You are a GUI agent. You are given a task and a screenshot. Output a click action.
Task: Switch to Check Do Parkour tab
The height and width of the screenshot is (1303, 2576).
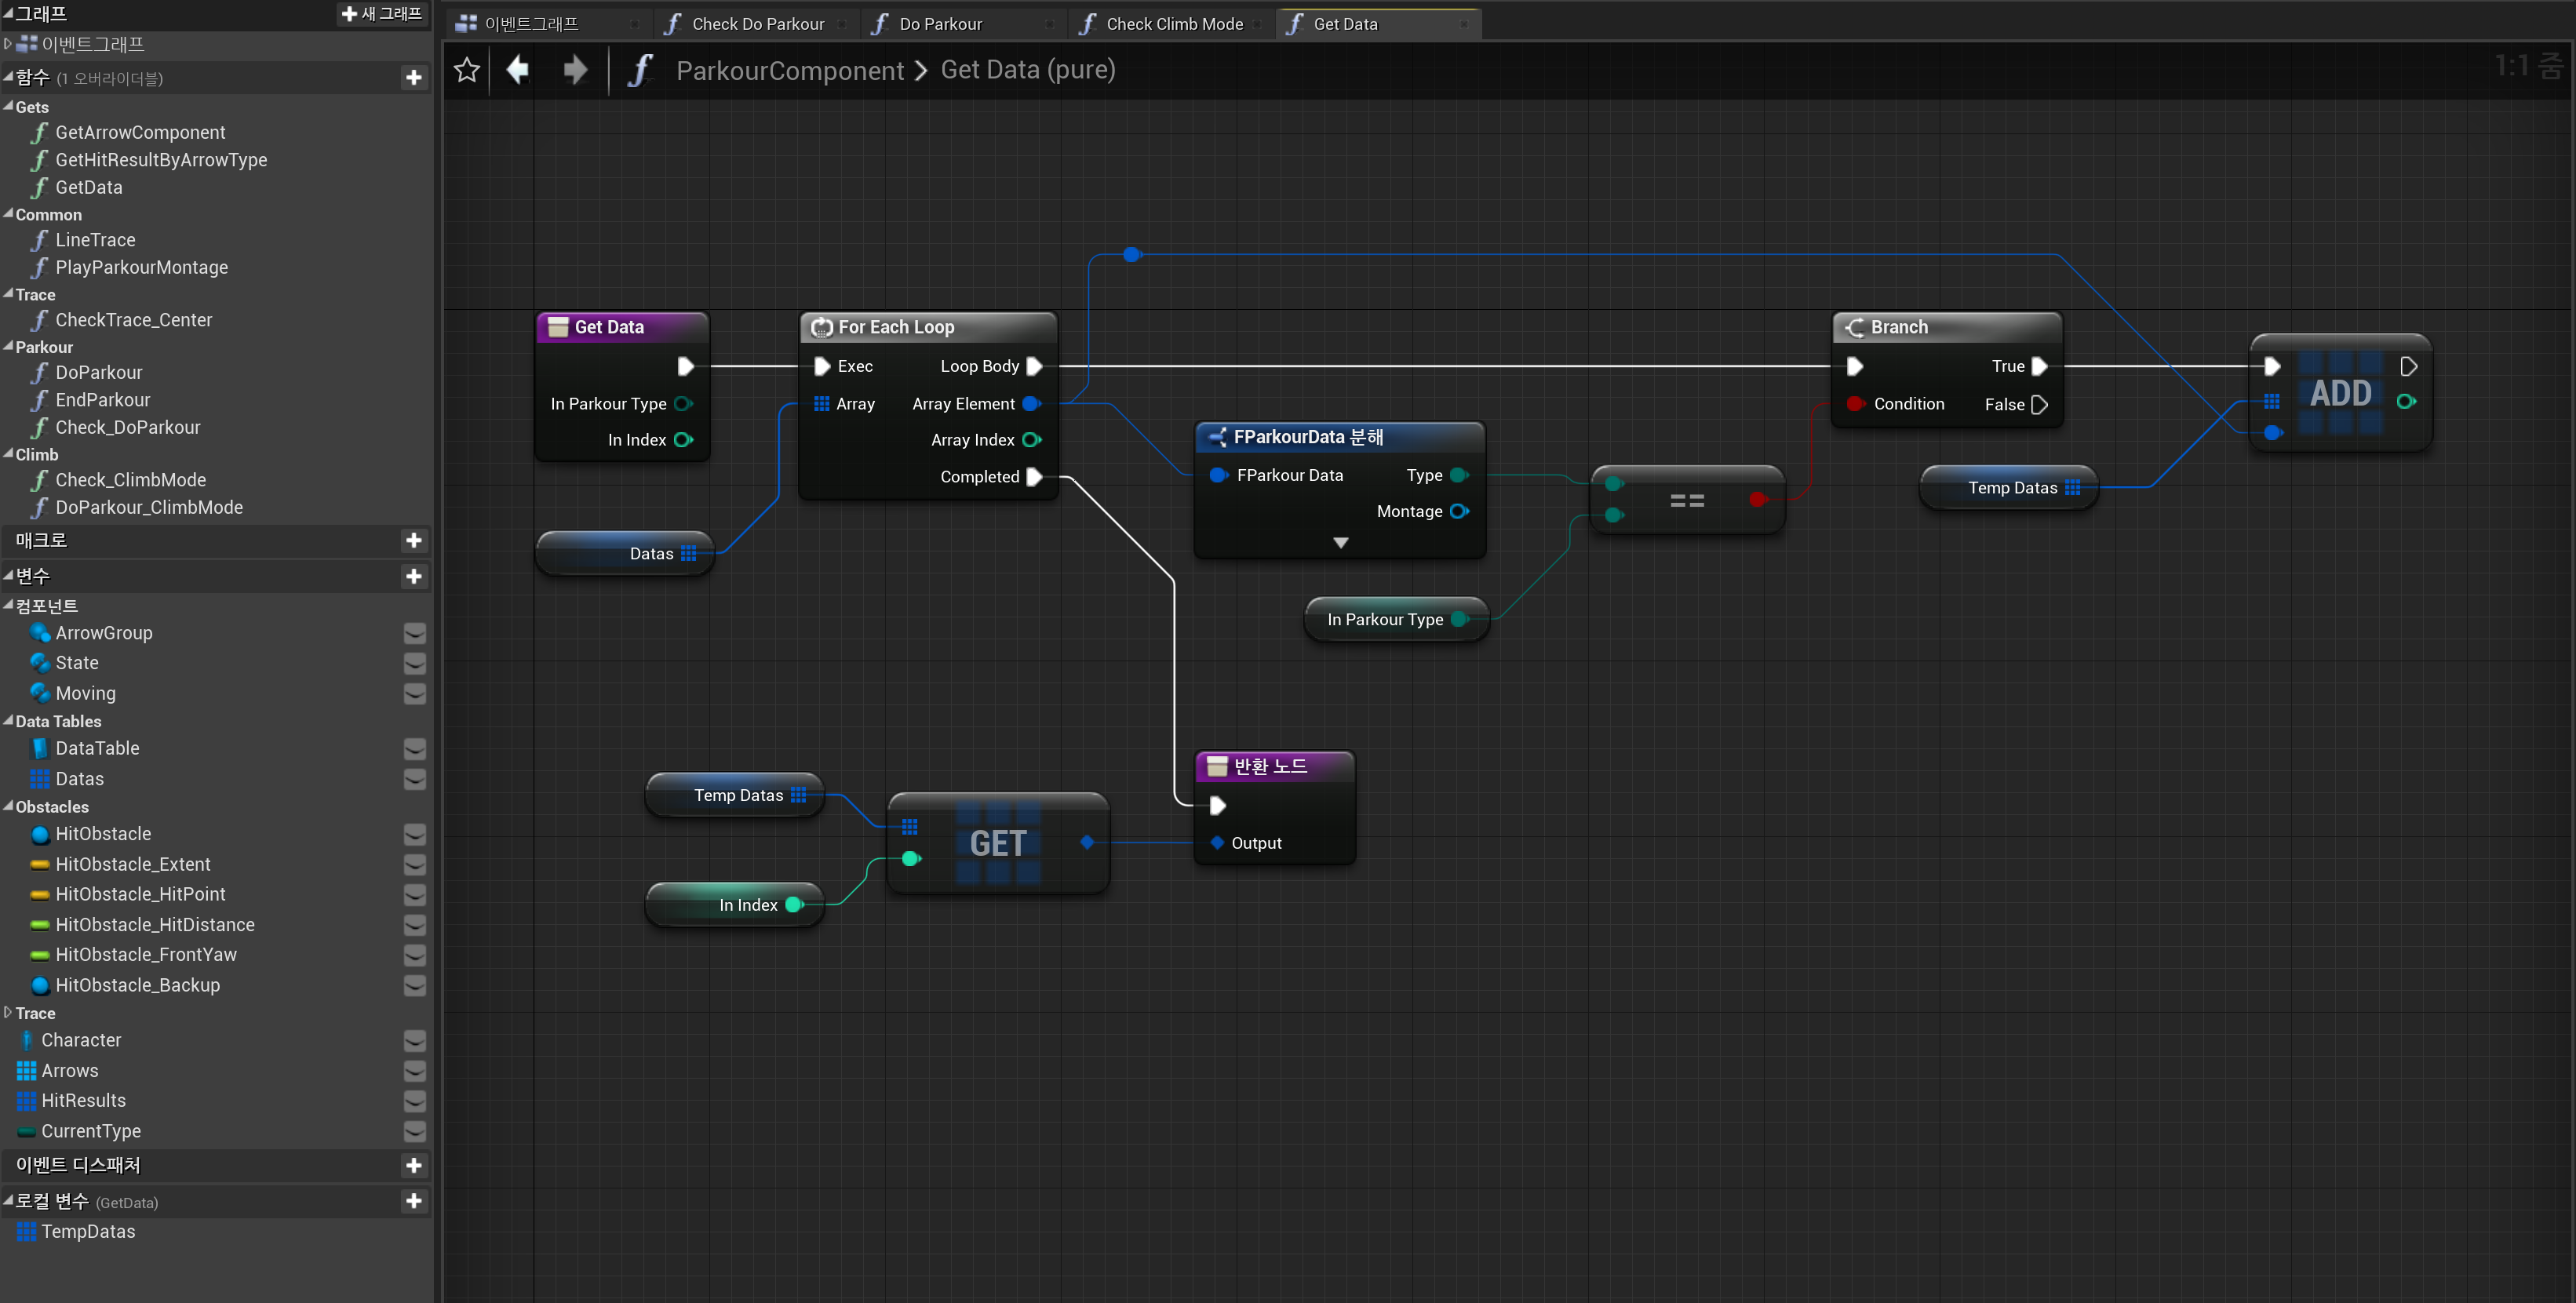click(x=757, y=23)
